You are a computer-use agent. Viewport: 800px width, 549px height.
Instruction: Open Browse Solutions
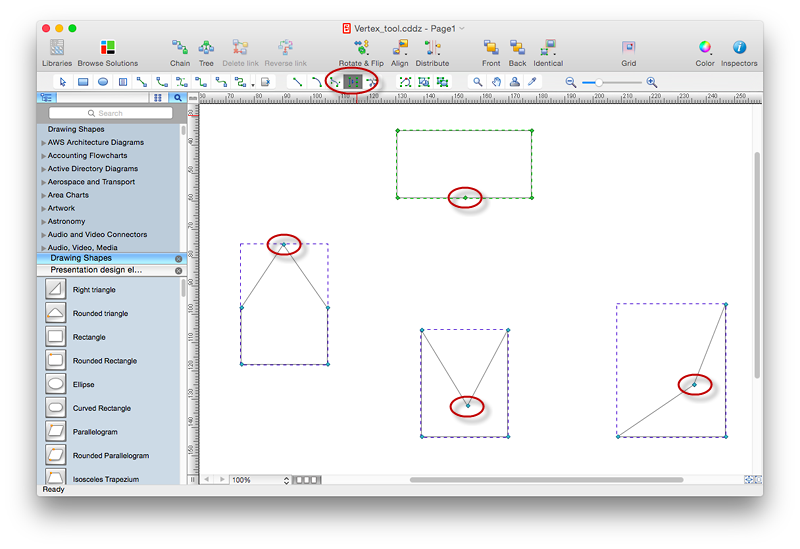pyautogui.click(x=108, y=53)
